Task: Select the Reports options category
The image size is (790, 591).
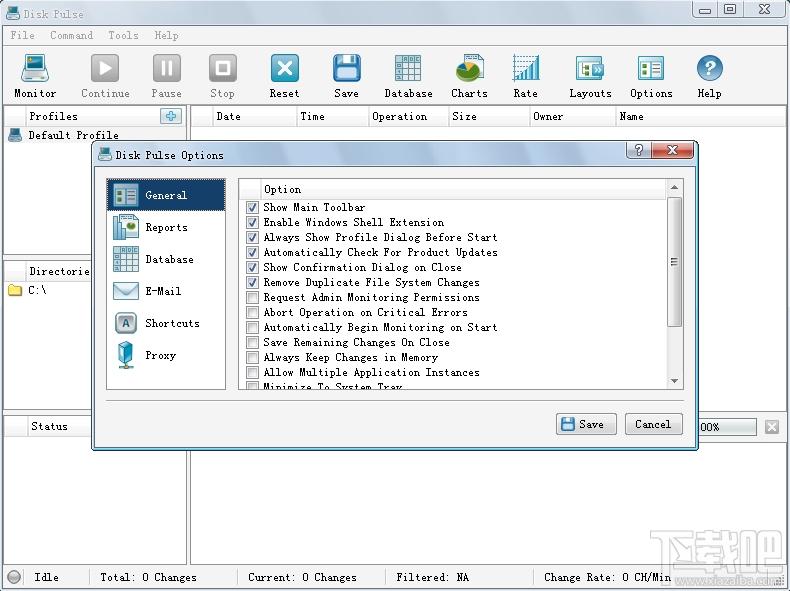Action: 166,227
